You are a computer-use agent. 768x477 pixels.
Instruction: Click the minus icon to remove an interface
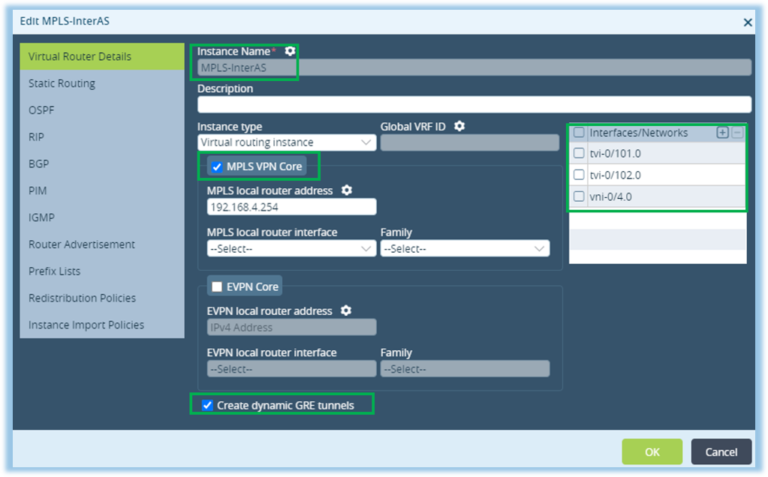coord(737,132)
